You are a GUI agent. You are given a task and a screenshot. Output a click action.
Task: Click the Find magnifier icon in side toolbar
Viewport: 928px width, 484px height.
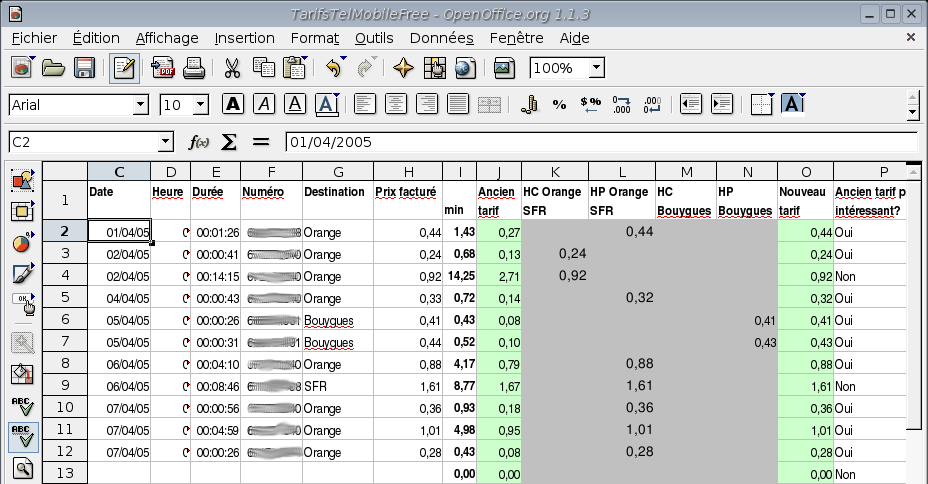click(22, 469)
